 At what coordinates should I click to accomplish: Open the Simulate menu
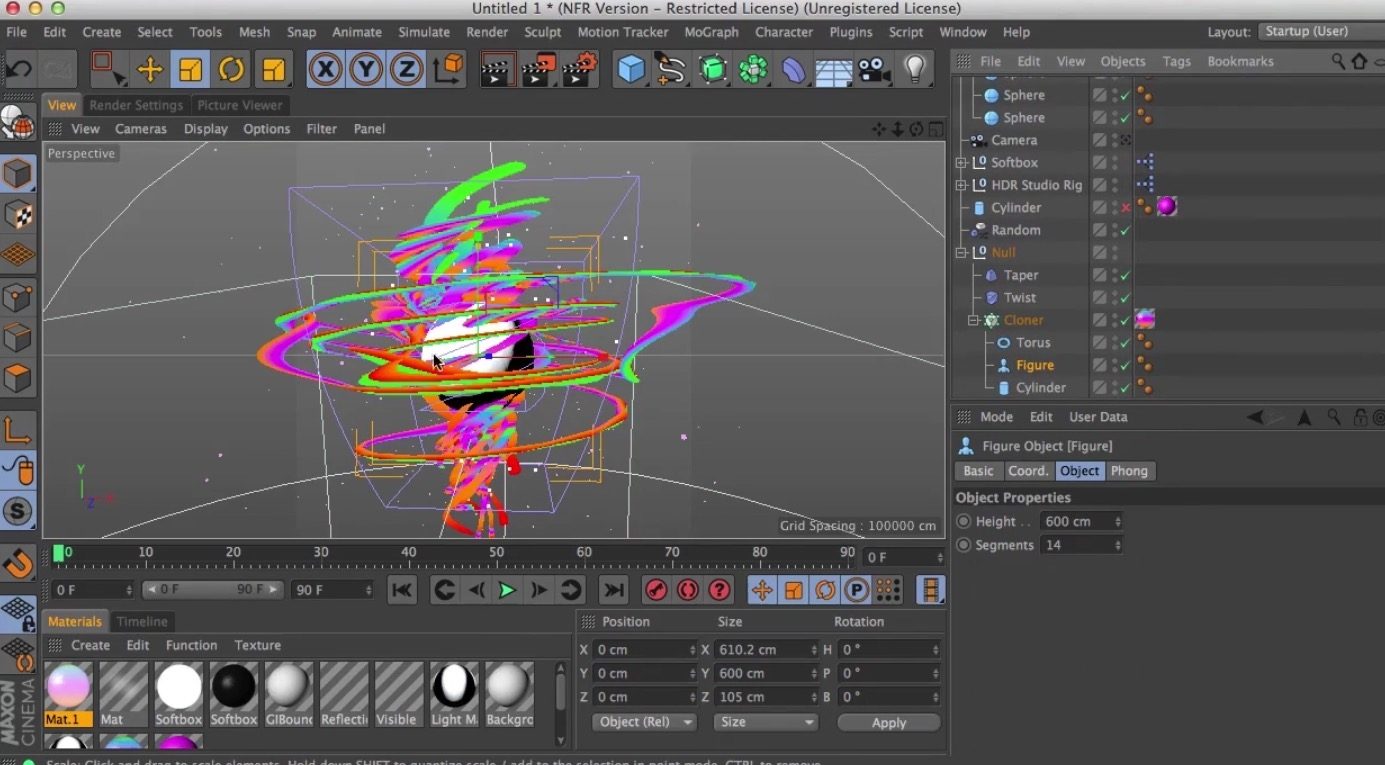[x=424, y=32]
